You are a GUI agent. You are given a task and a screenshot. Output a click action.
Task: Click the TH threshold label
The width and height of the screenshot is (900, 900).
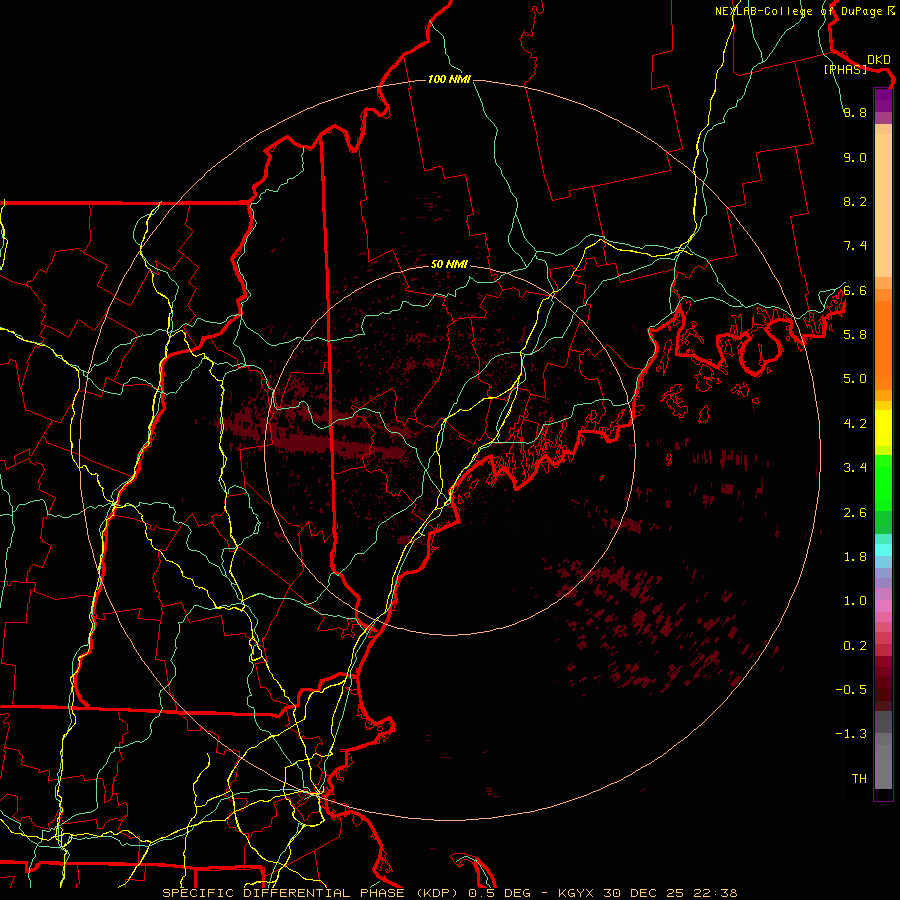click(859, 779)
